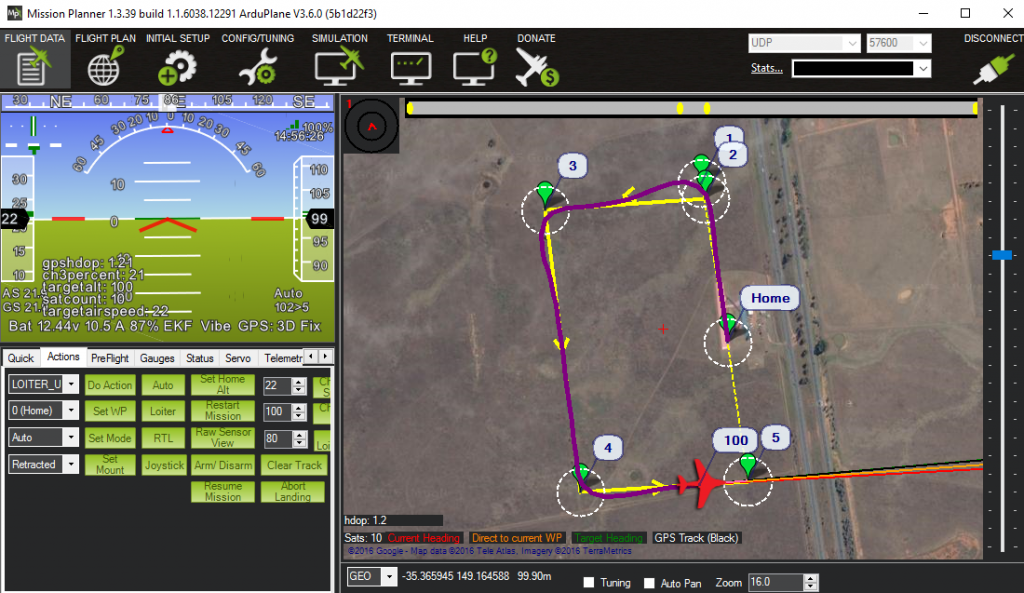The image size is (1024, 593).
Task: Click the Zoom level input field
Action: pos(776,583)
